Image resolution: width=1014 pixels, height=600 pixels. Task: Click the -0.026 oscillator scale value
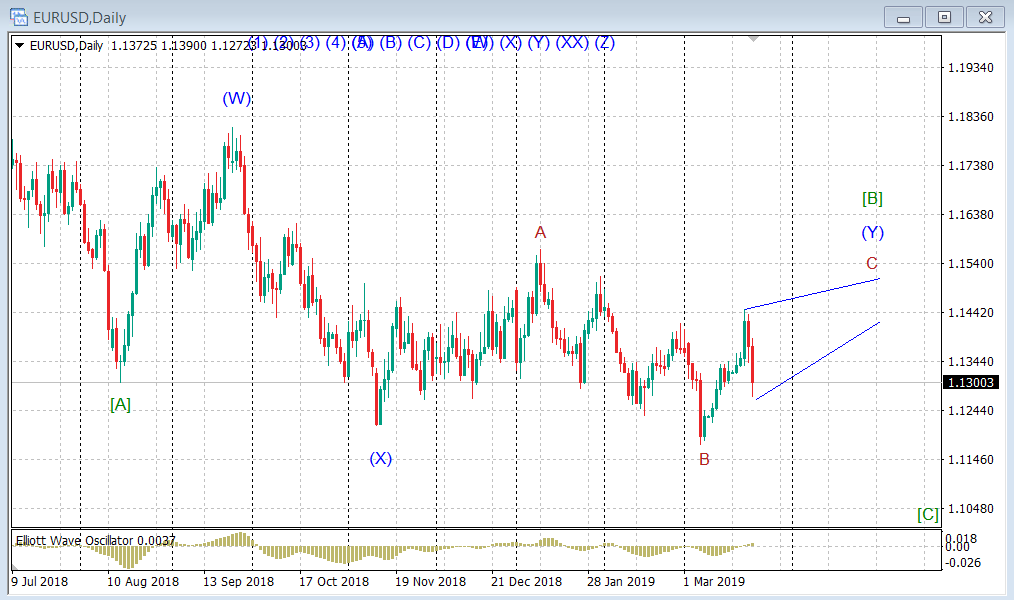coord(963,562)
